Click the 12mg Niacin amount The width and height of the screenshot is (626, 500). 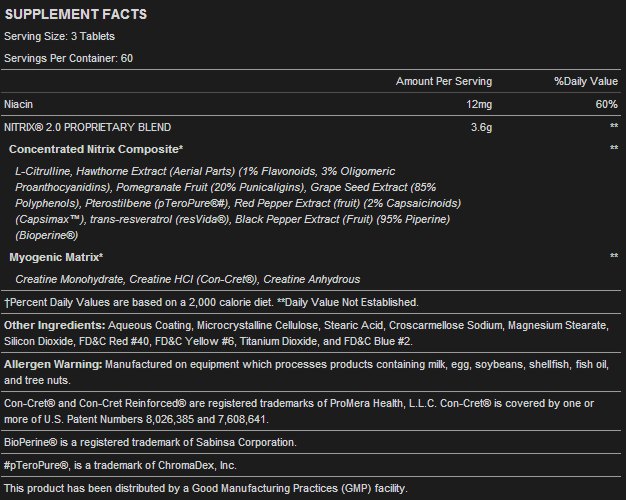(479, 105)
